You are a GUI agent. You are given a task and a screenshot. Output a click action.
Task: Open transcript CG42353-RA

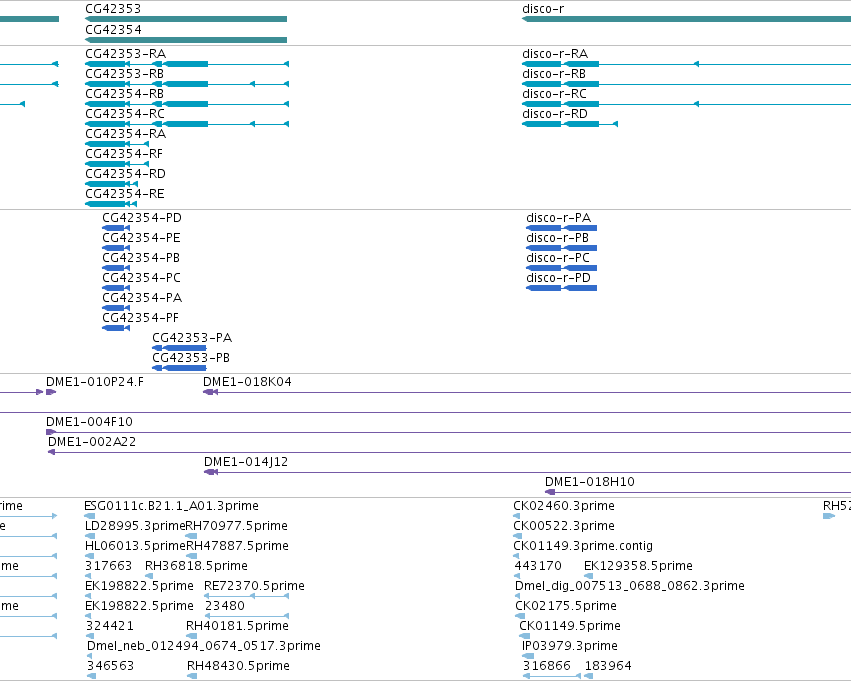coord(125,54)
